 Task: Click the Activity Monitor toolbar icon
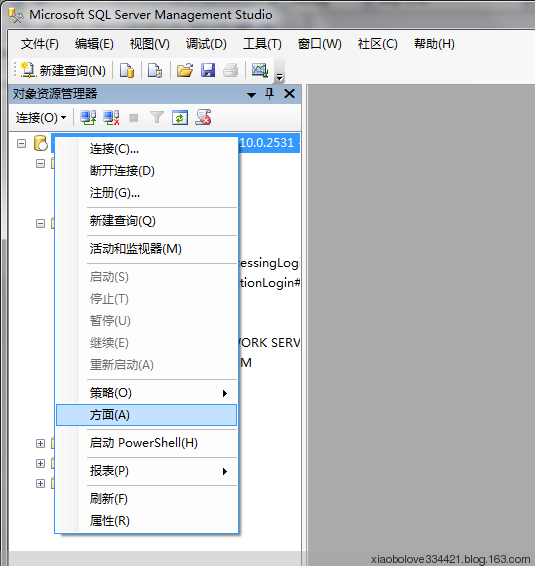tap(260, 70)
